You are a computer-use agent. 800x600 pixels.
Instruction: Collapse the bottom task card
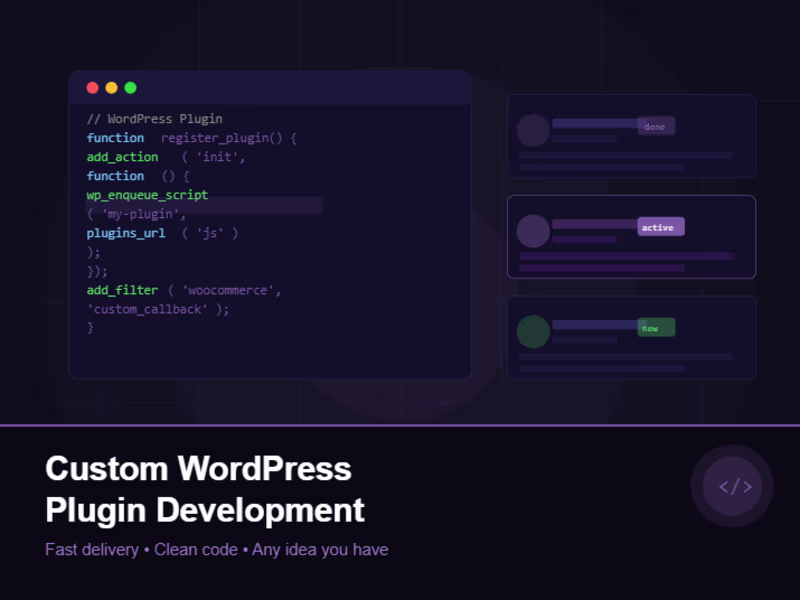pyautogui.click(x=631, y=337)
